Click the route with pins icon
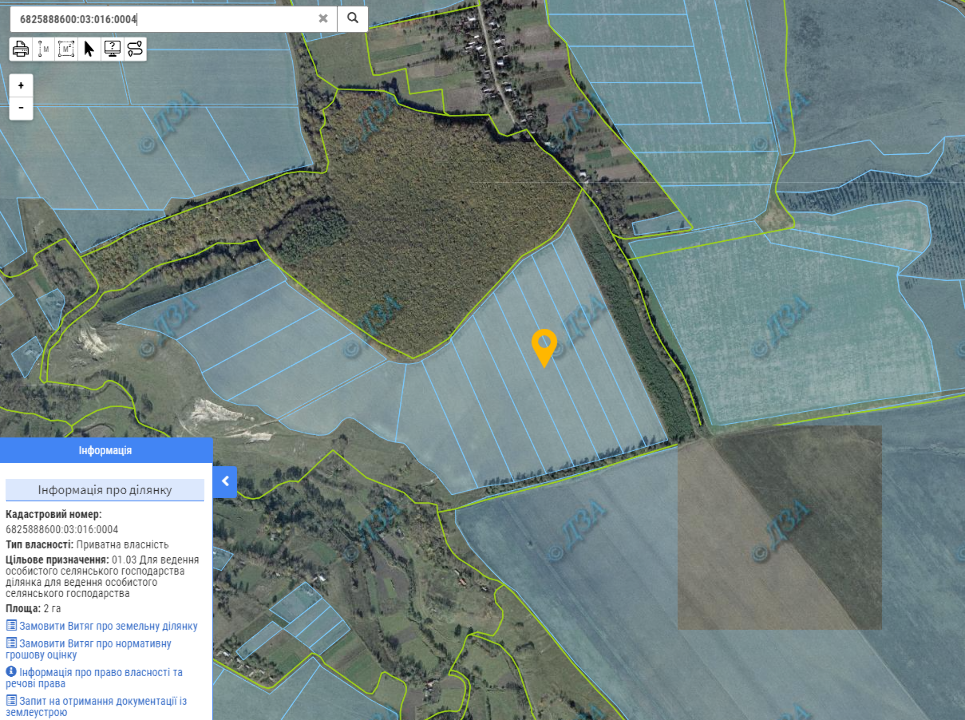This screenshot has width=965, height=720. (x=135, y=49)
